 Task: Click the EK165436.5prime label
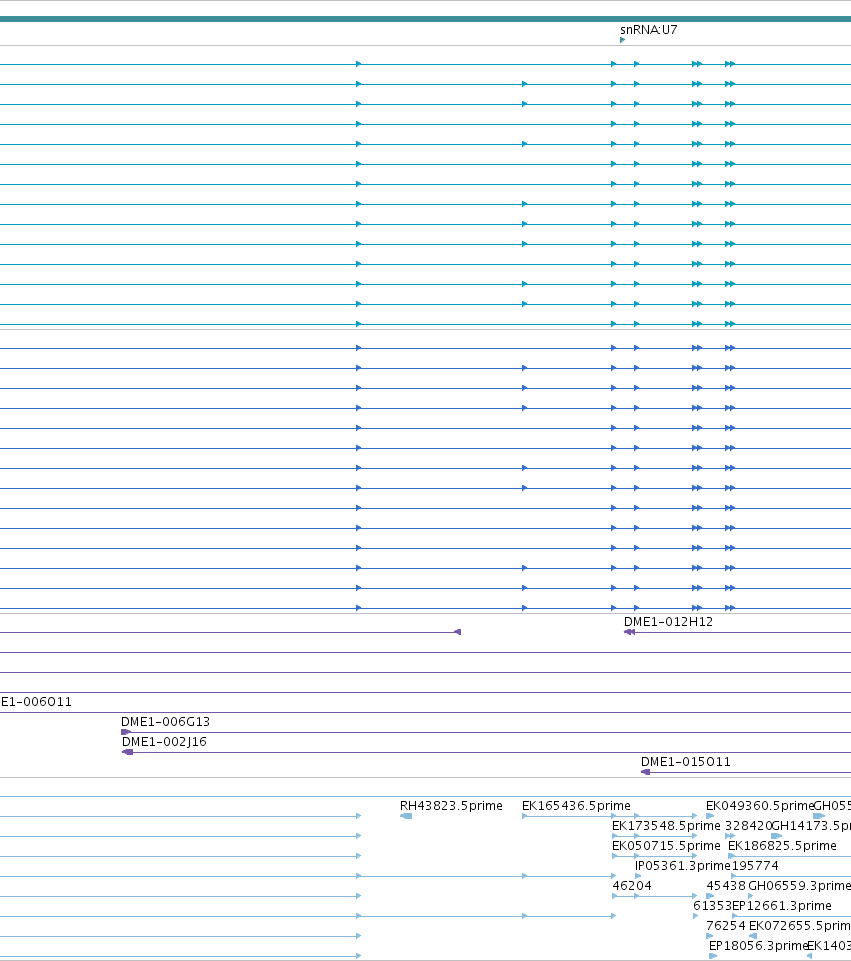tap(576, 805)
